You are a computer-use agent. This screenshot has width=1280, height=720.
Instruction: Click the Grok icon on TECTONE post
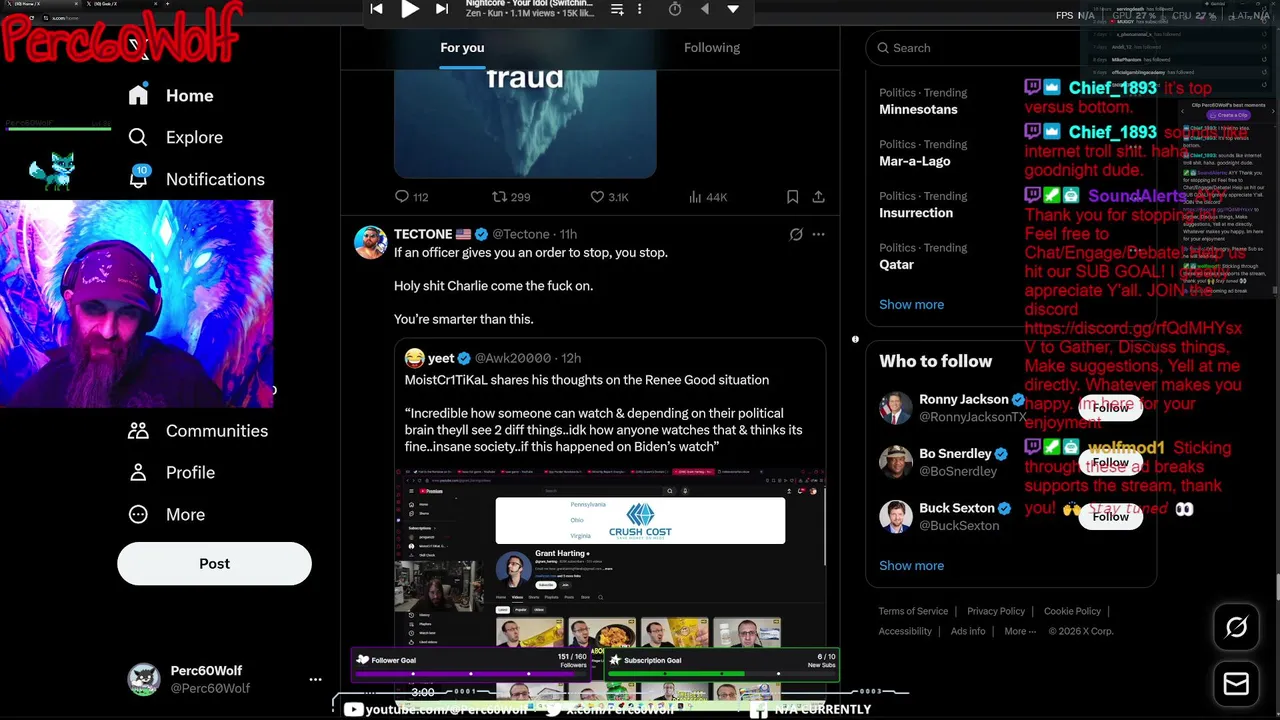tap(796, 234)
